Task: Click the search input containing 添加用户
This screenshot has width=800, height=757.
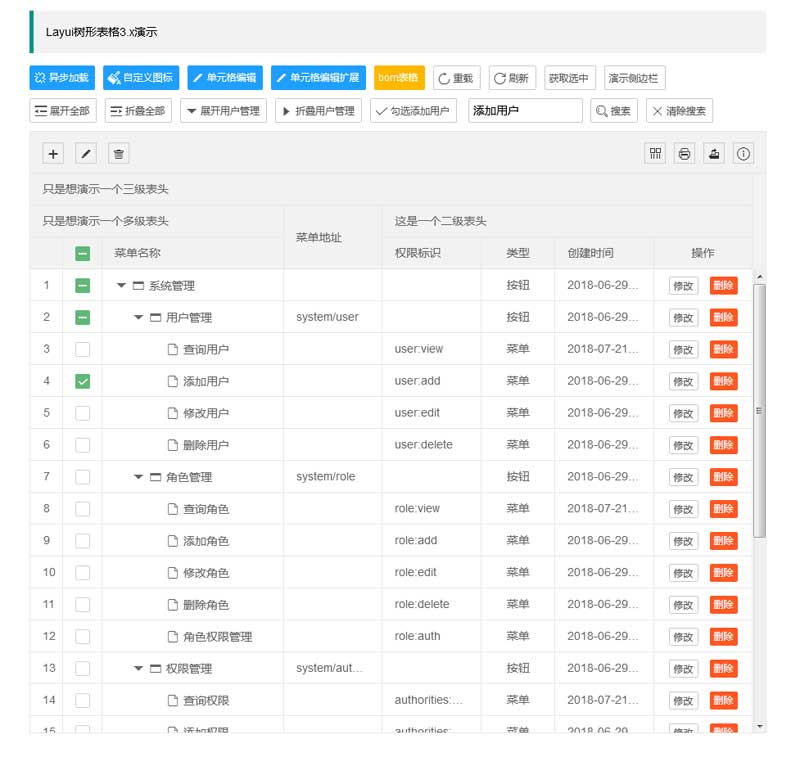Action: point(525,111)
